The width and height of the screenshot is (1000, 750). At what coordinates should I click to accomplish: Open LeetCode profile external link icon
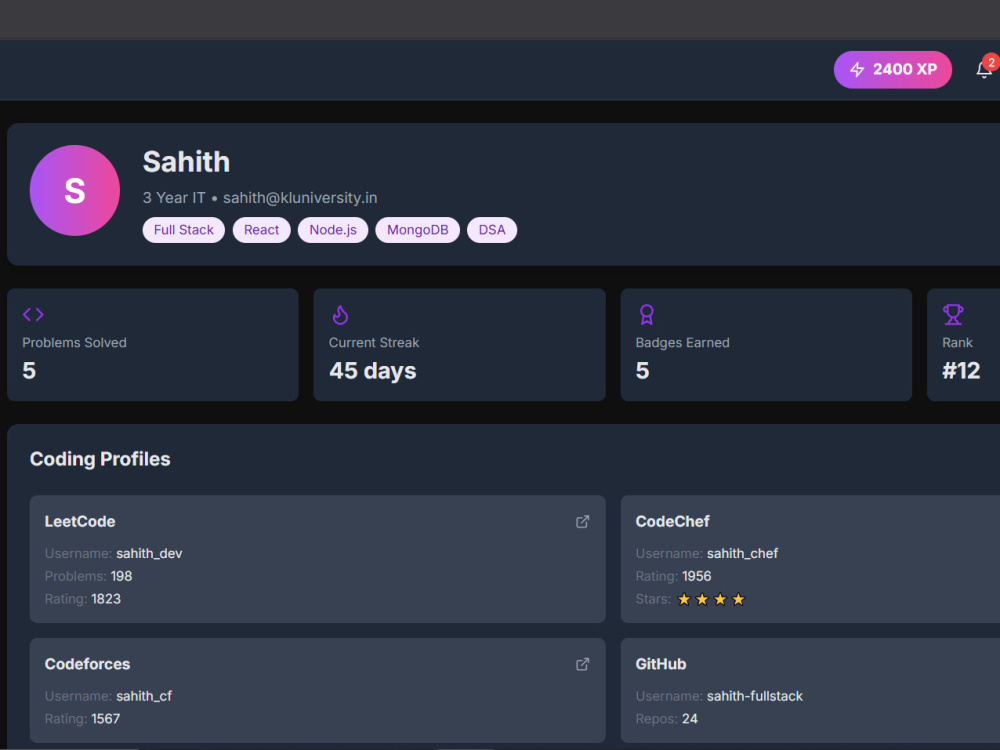582,522
